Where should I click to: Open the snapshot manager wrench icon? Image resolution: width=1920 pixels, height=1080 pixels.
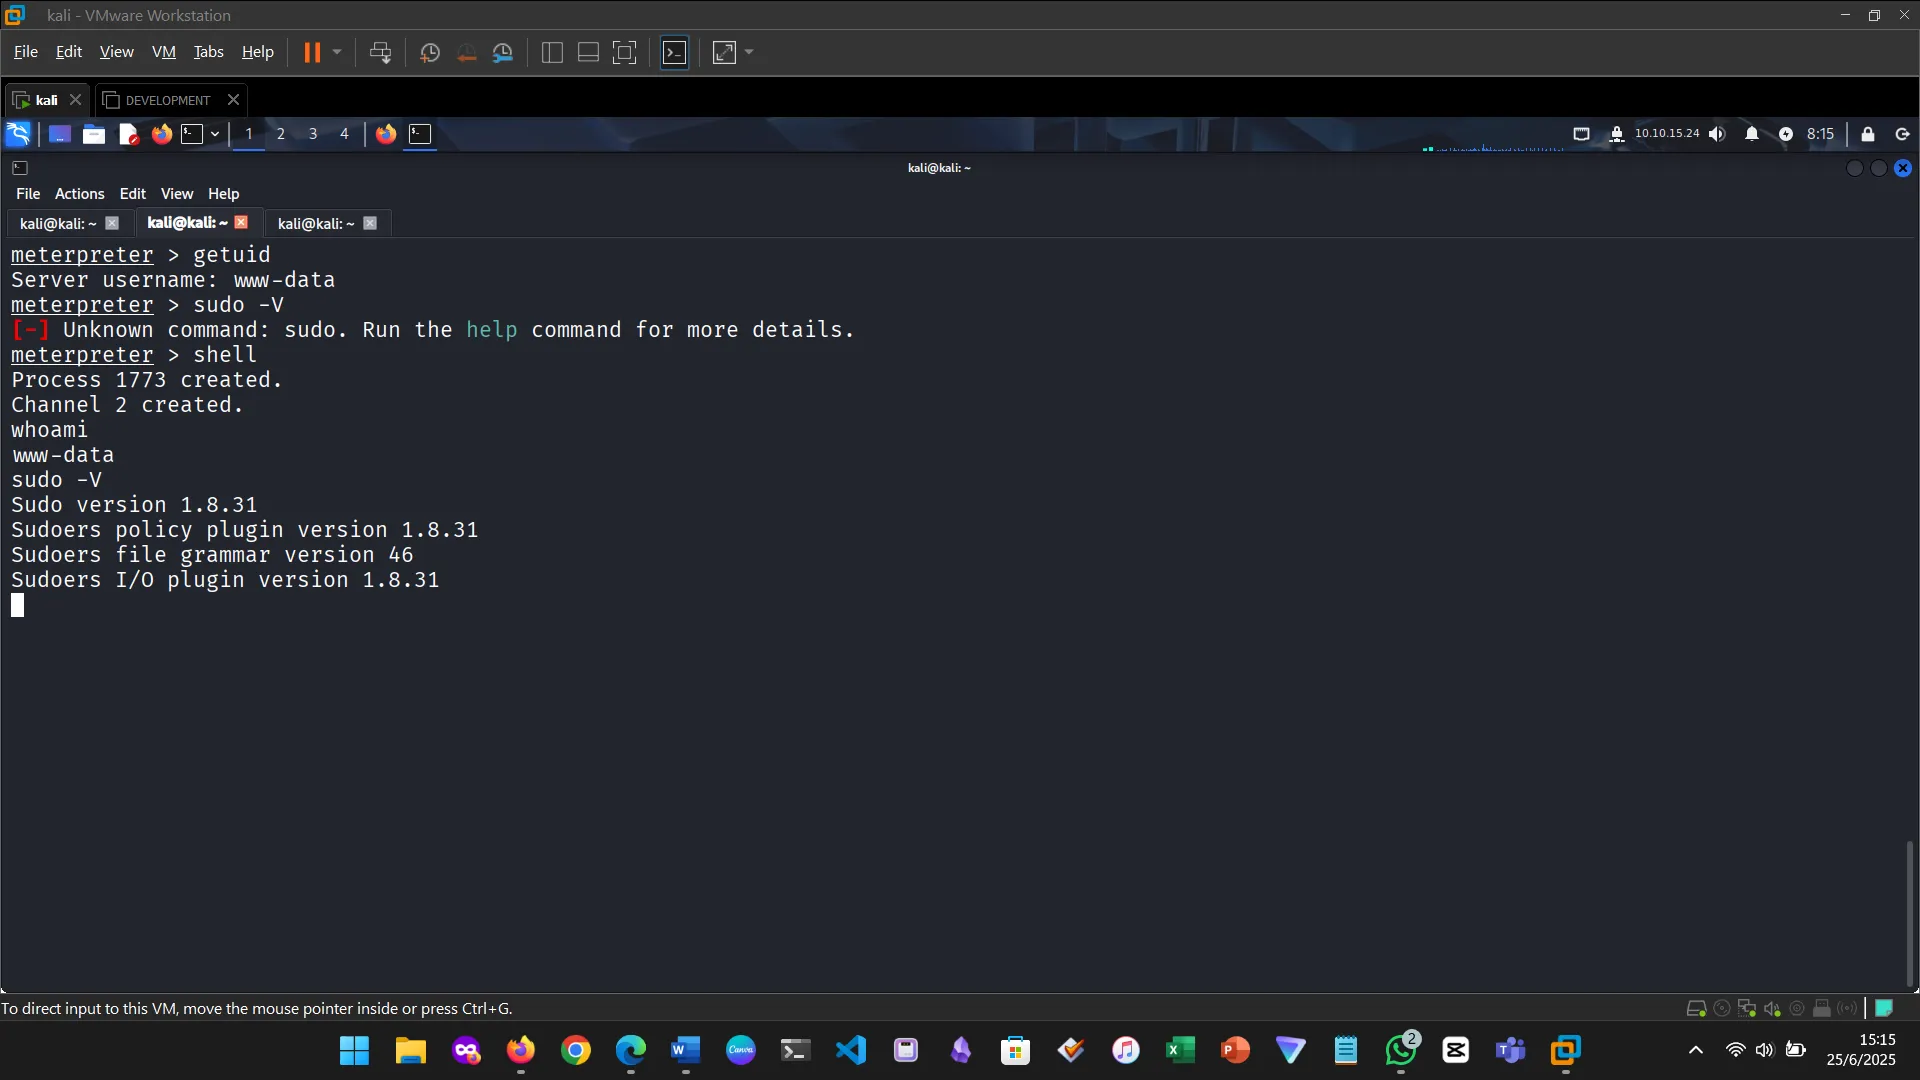pyautogui.click(x=503, y=53)
